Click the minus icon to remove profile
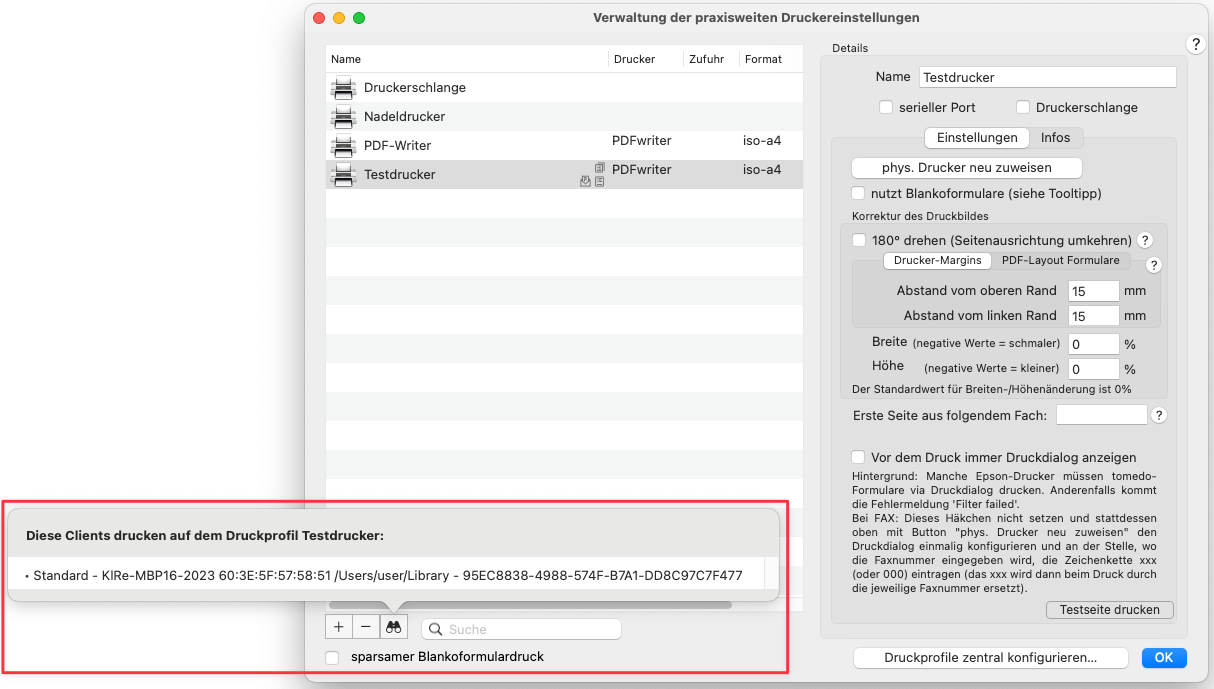The image size is (1214, 689). point(366,627)
